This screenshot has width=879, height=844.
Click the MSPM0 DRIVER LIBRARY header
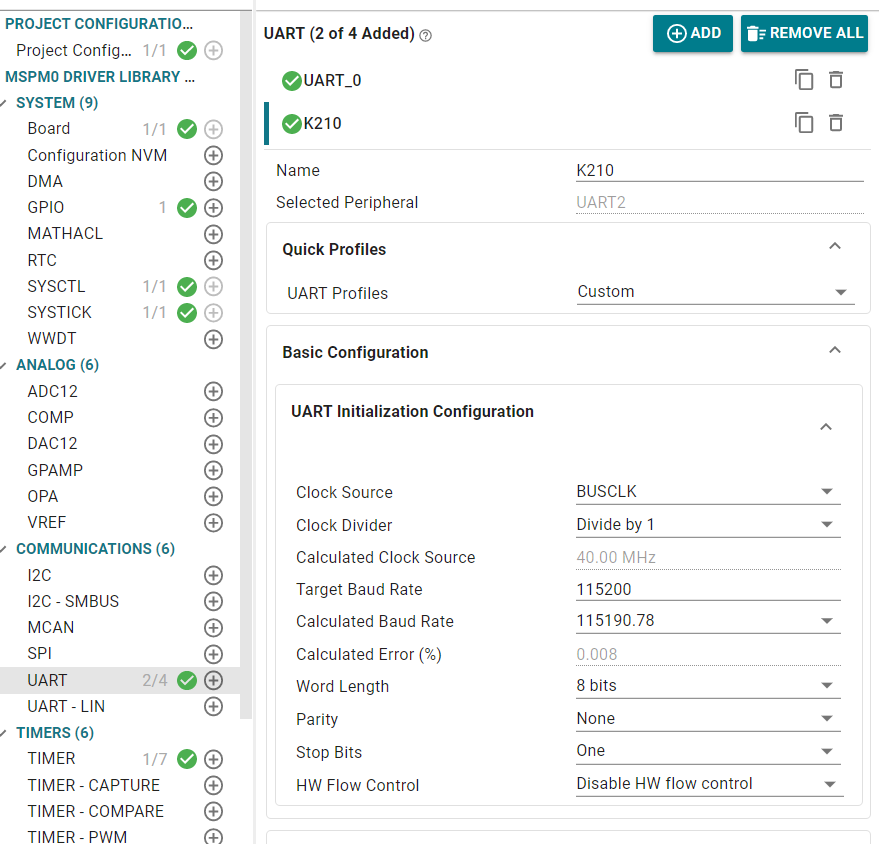[100, 77]
